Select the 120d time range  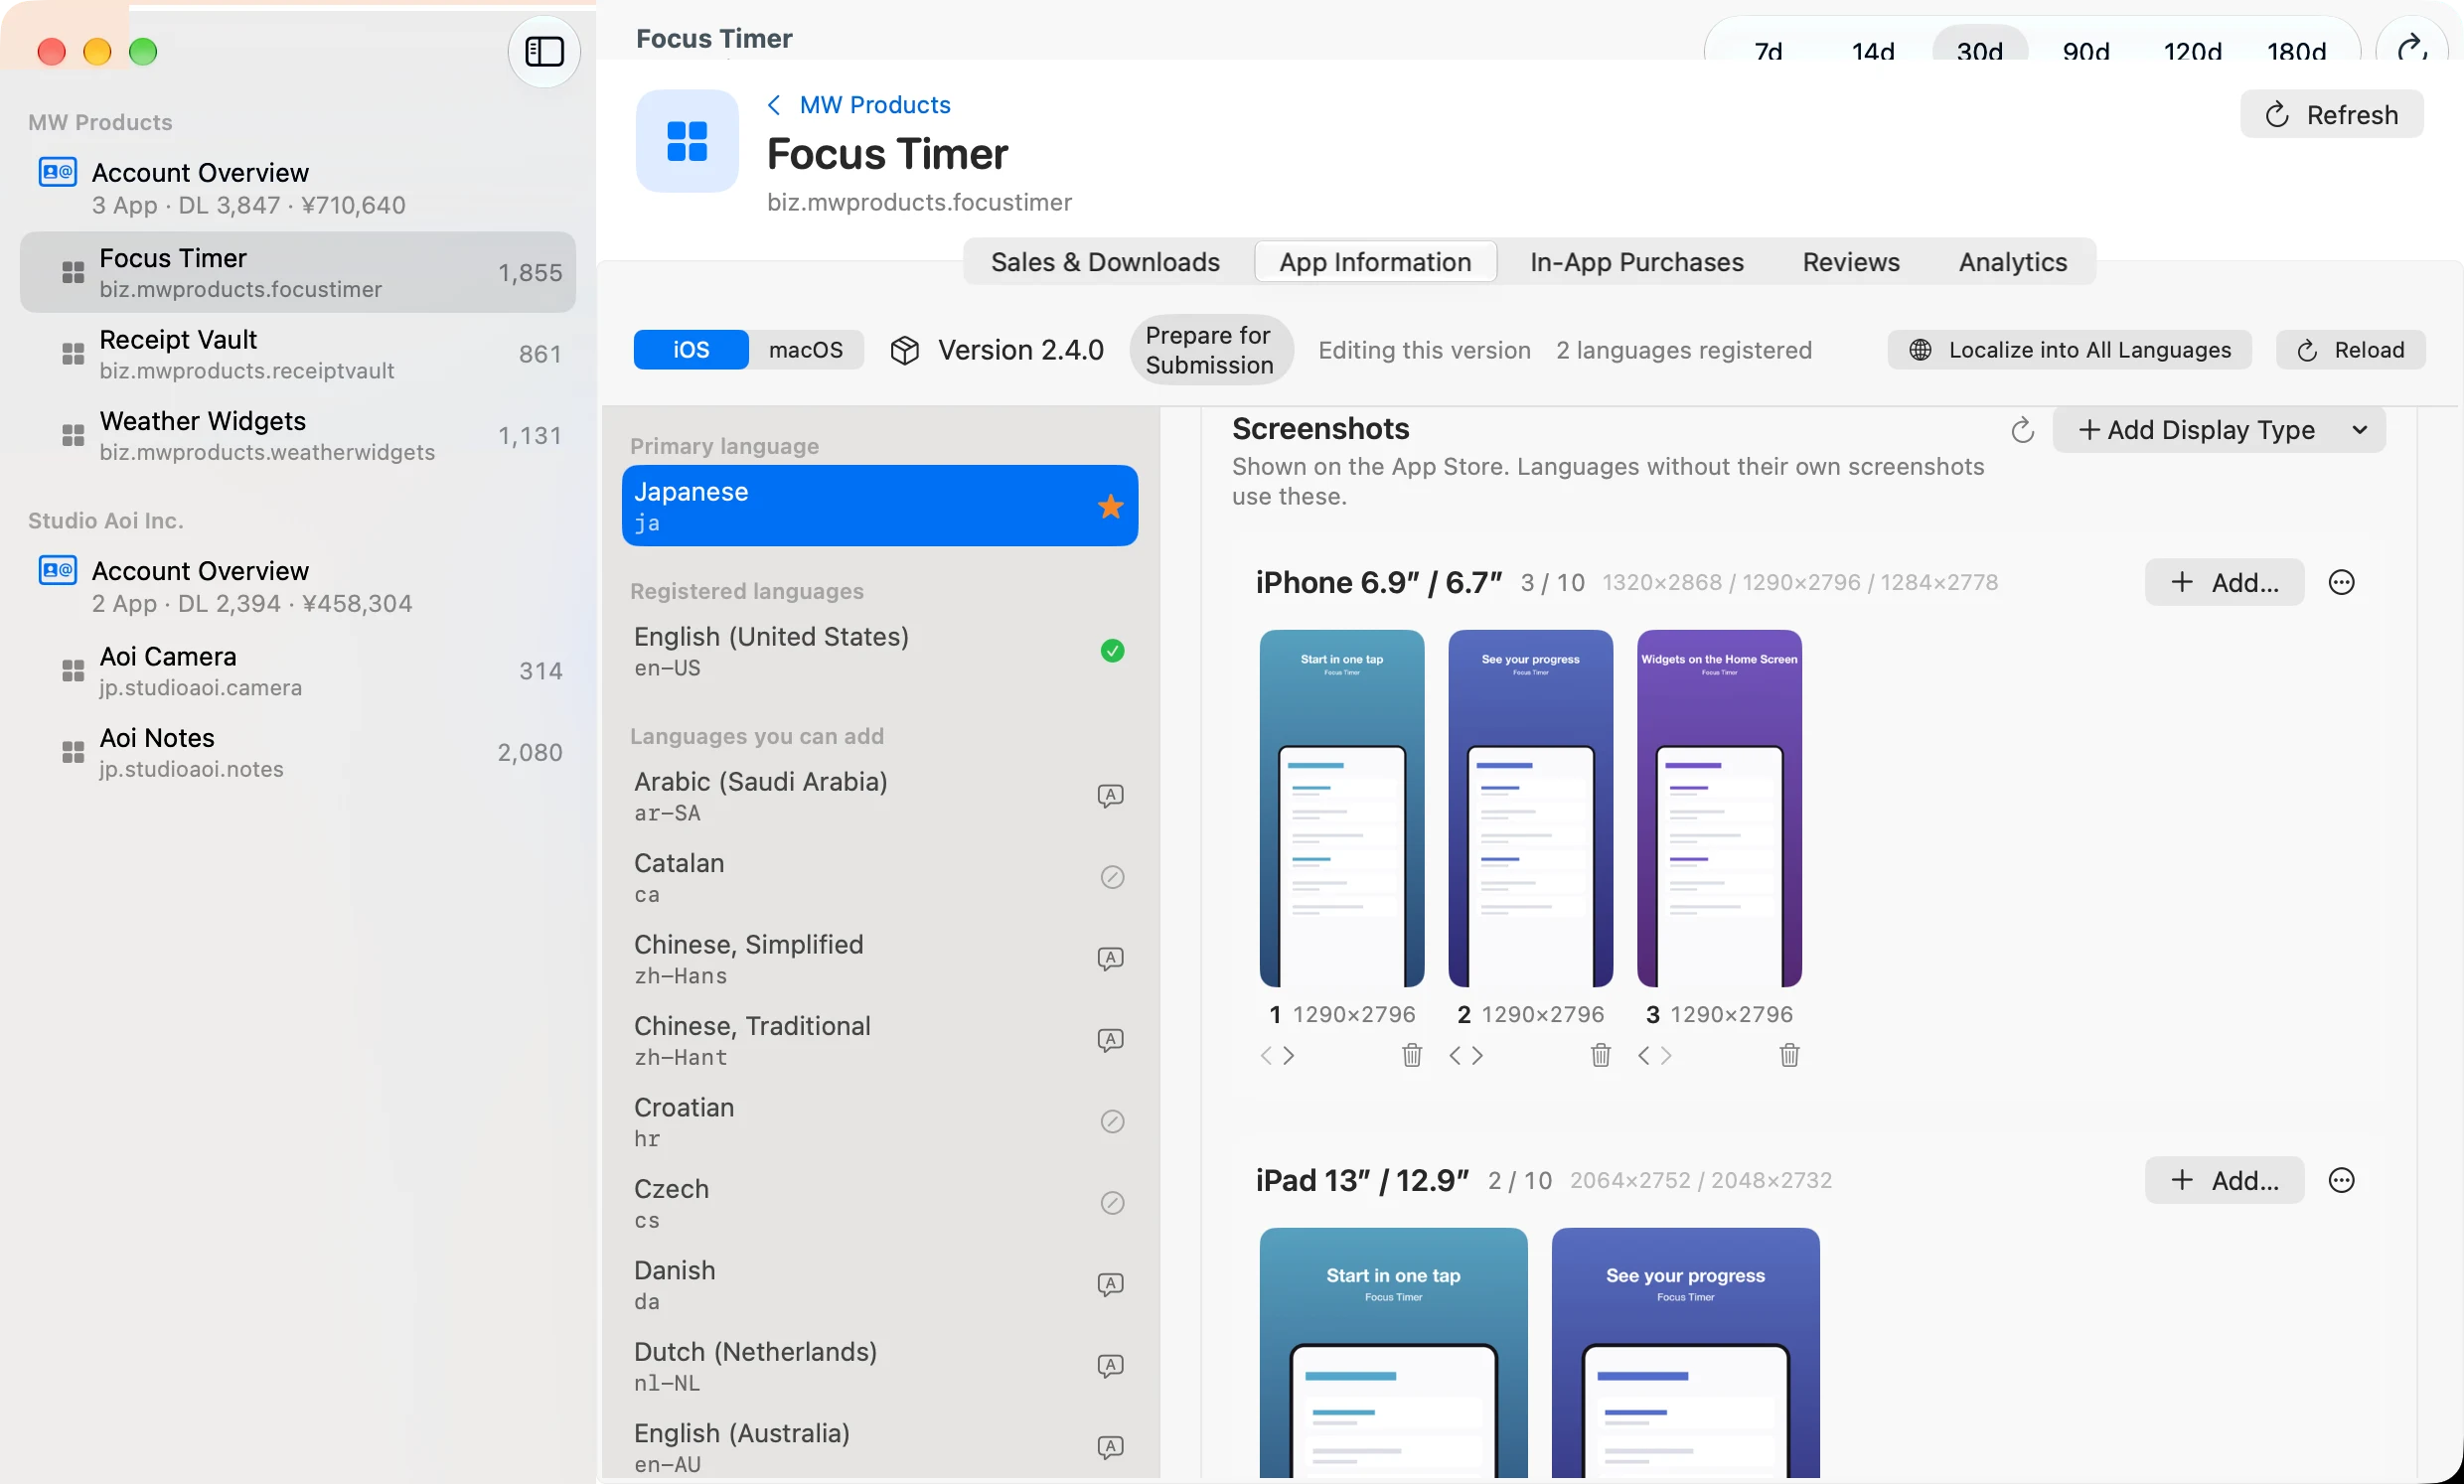tap(2192, 50)
